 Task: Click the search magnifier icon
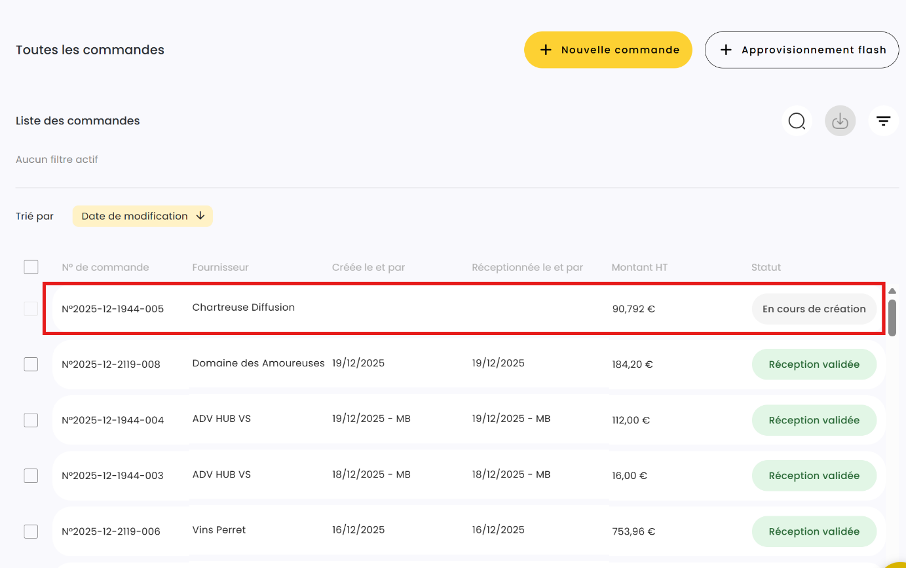797,121
